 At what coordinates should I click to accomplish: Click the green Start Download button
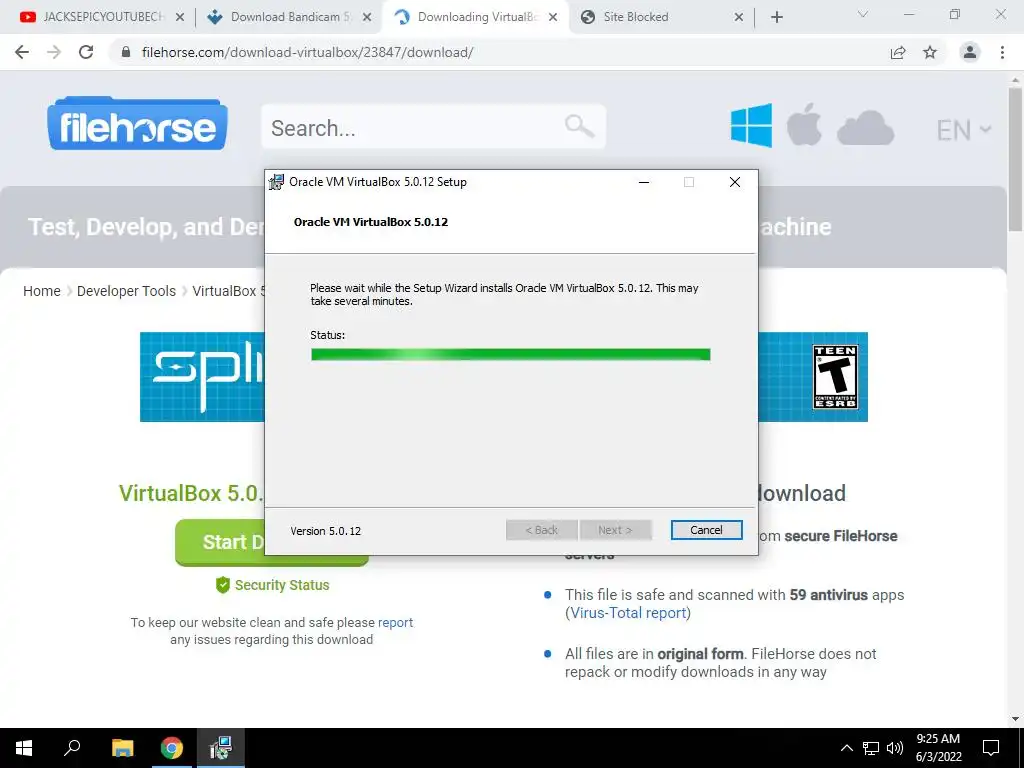(x=220, y=542)
